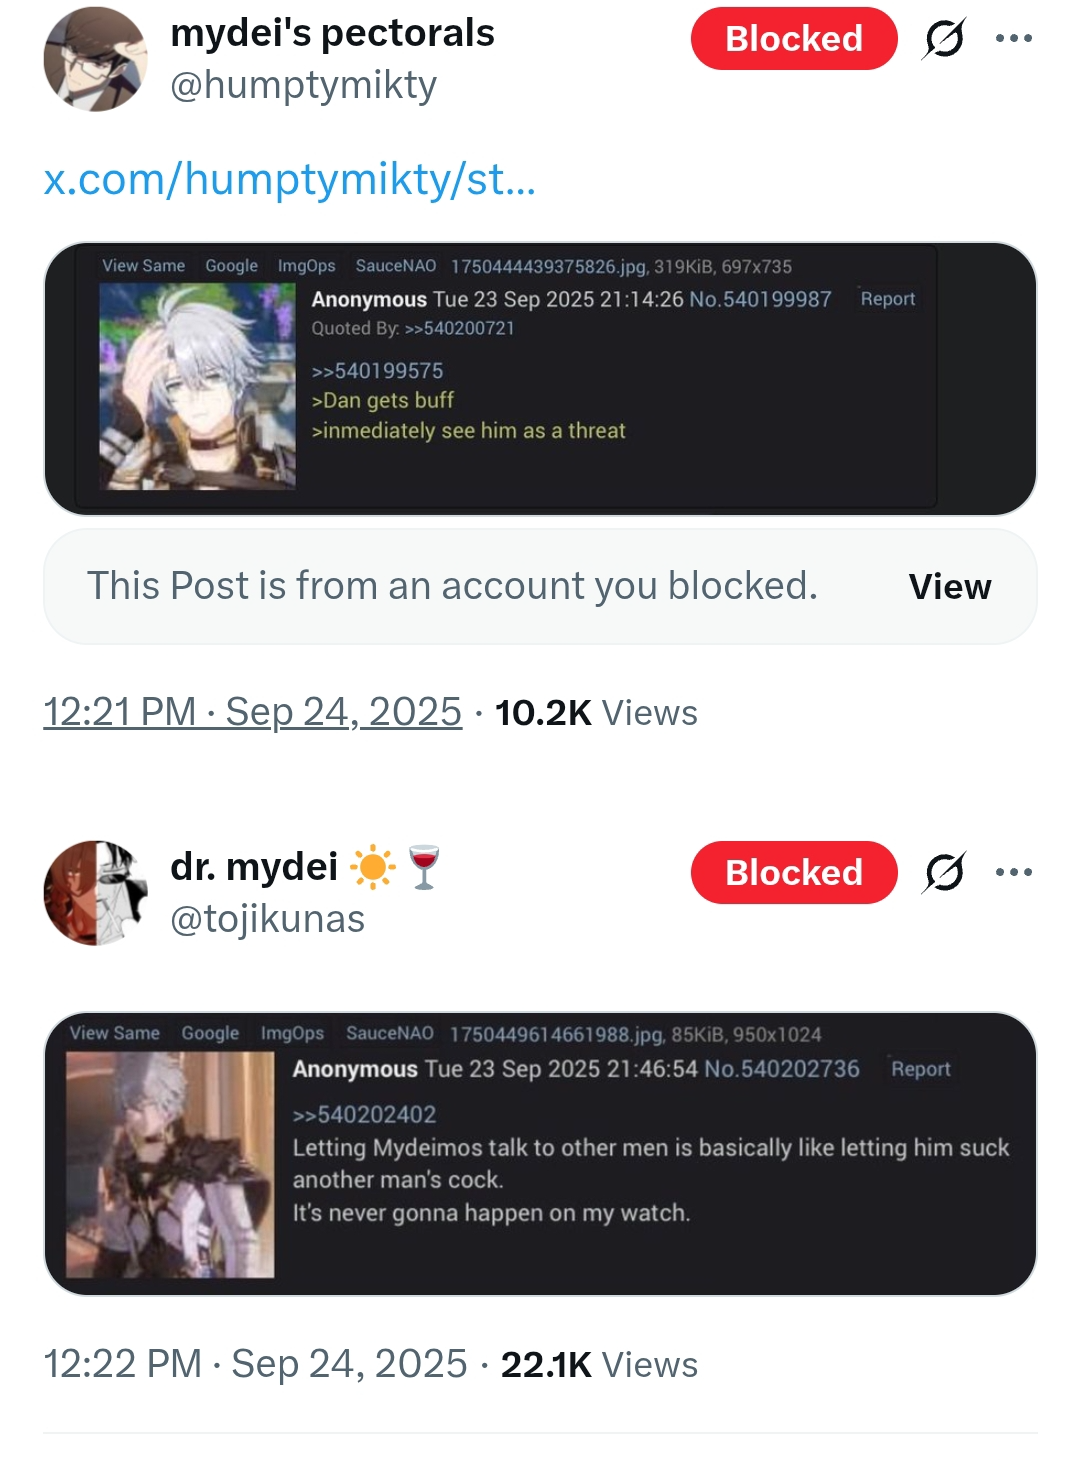Screen dimensions: 1080x1460
Task: Click the 22.1K Views count
Action: 599,1365
